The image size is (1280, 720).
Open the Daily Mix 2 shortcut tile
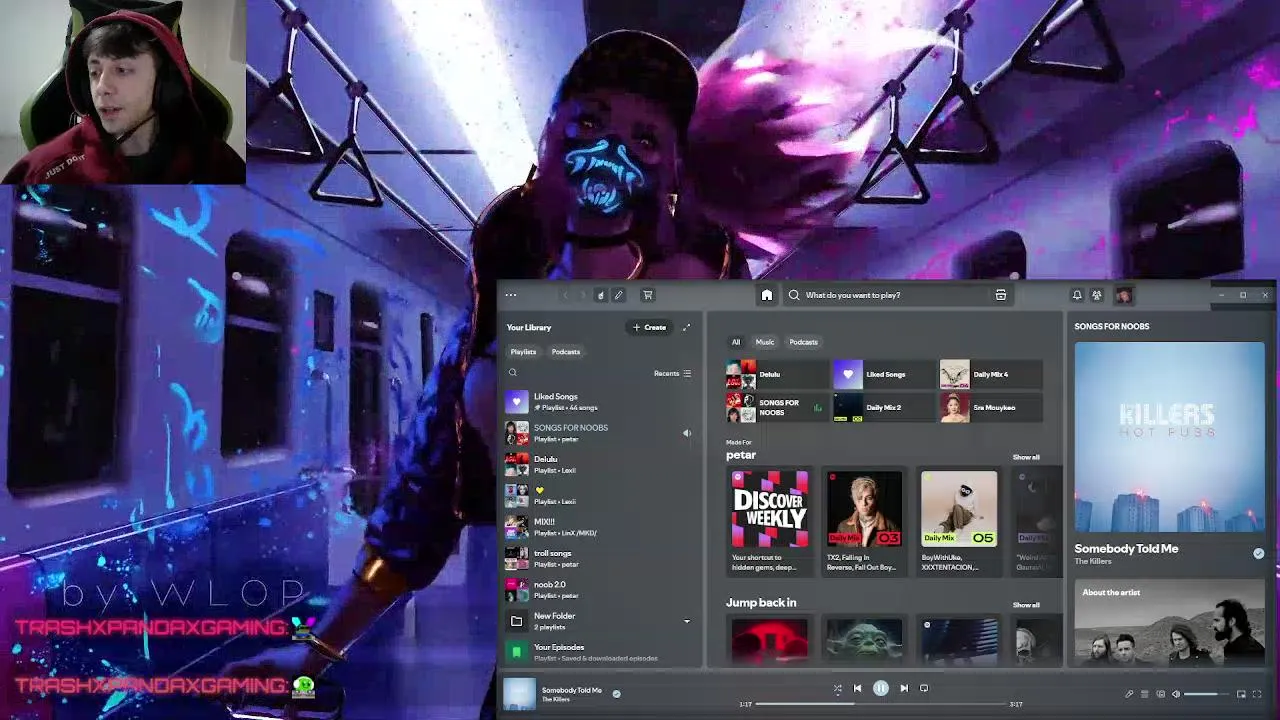884,407
